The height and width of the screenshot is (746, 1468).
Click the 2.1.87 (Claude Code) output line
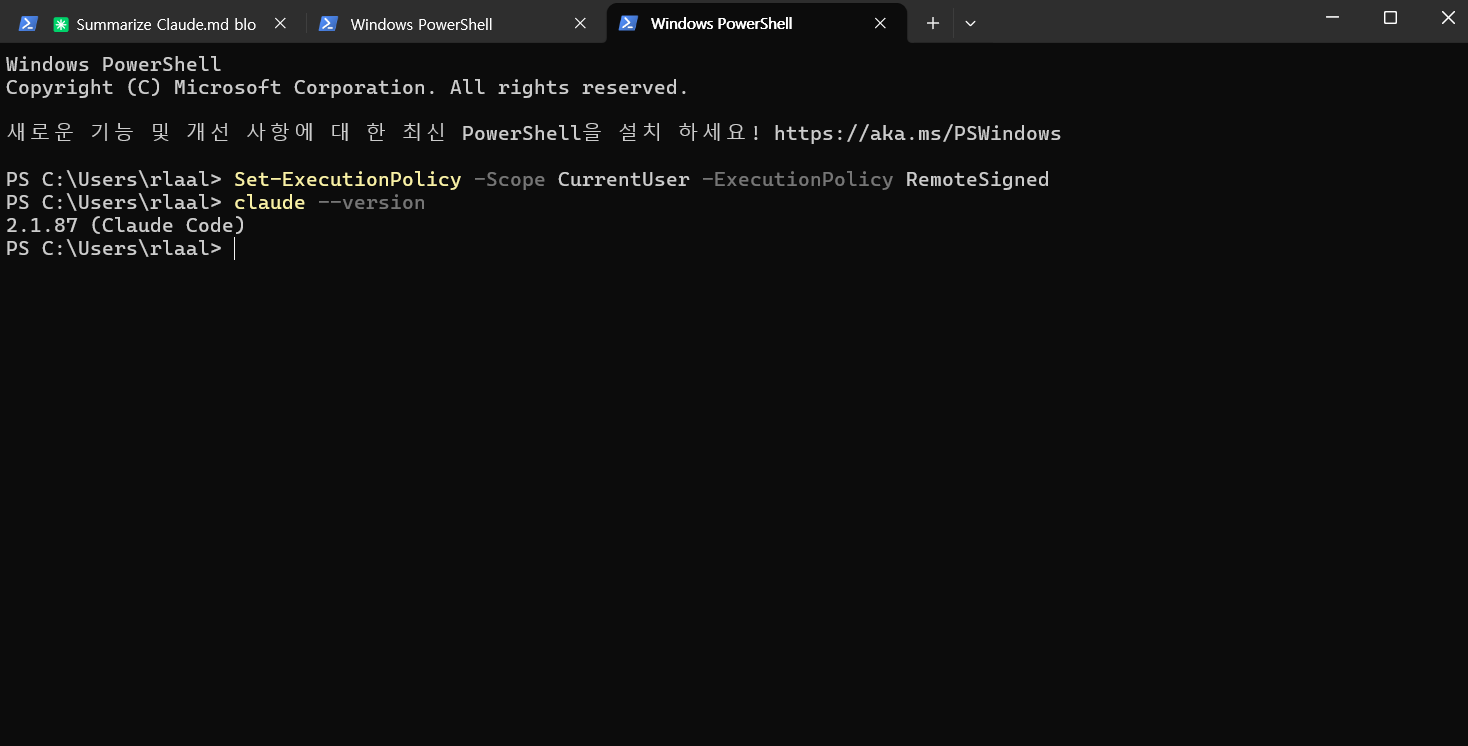pos(126,225)
